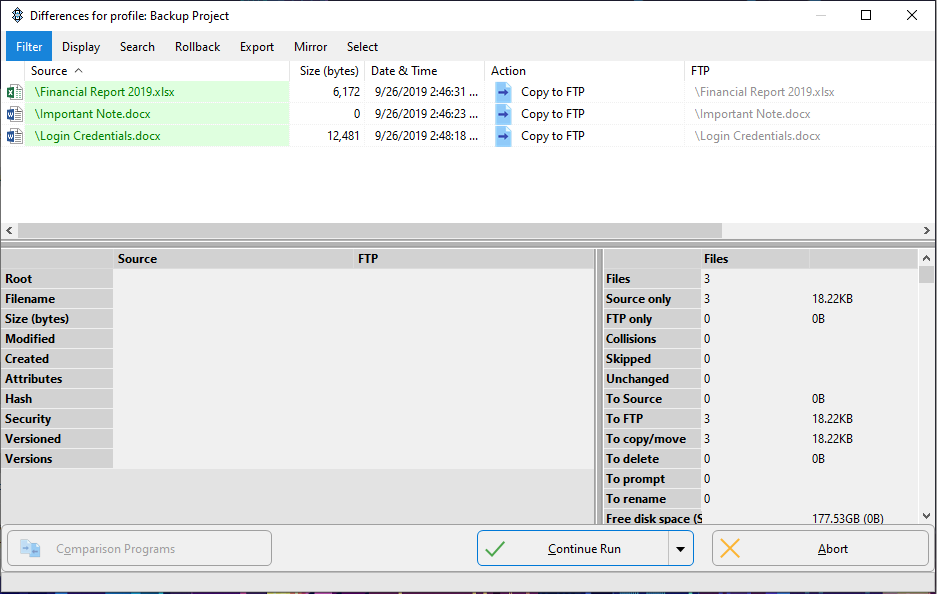This screenshot has width=937, height=594.
Task: Open the Rollback menu
Action: click(x=197, y=47)
